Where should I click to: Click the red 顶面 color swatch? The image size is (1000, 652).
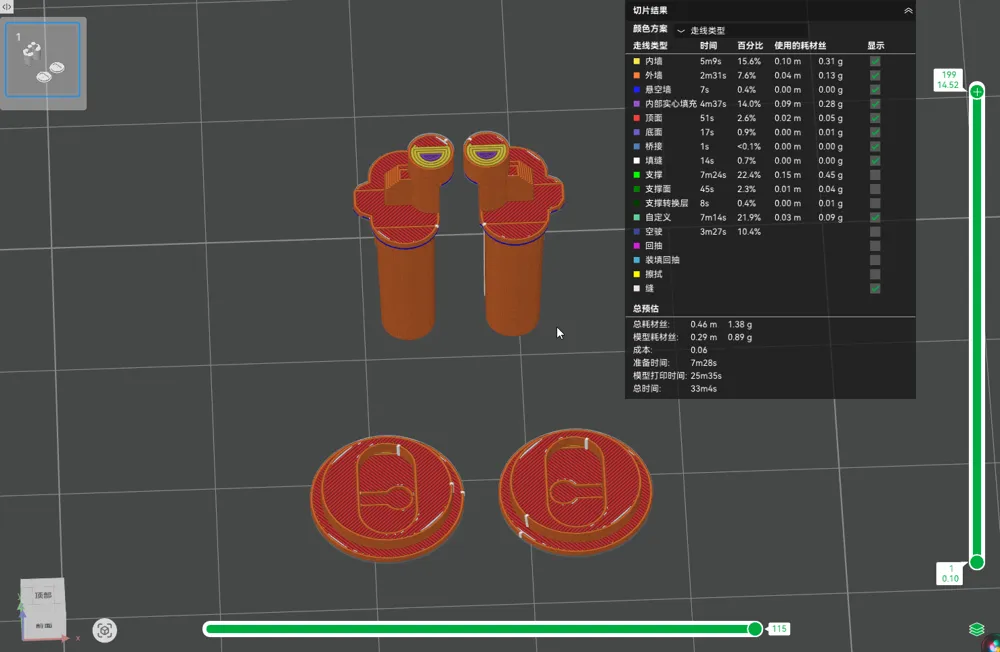pos(636,118)
